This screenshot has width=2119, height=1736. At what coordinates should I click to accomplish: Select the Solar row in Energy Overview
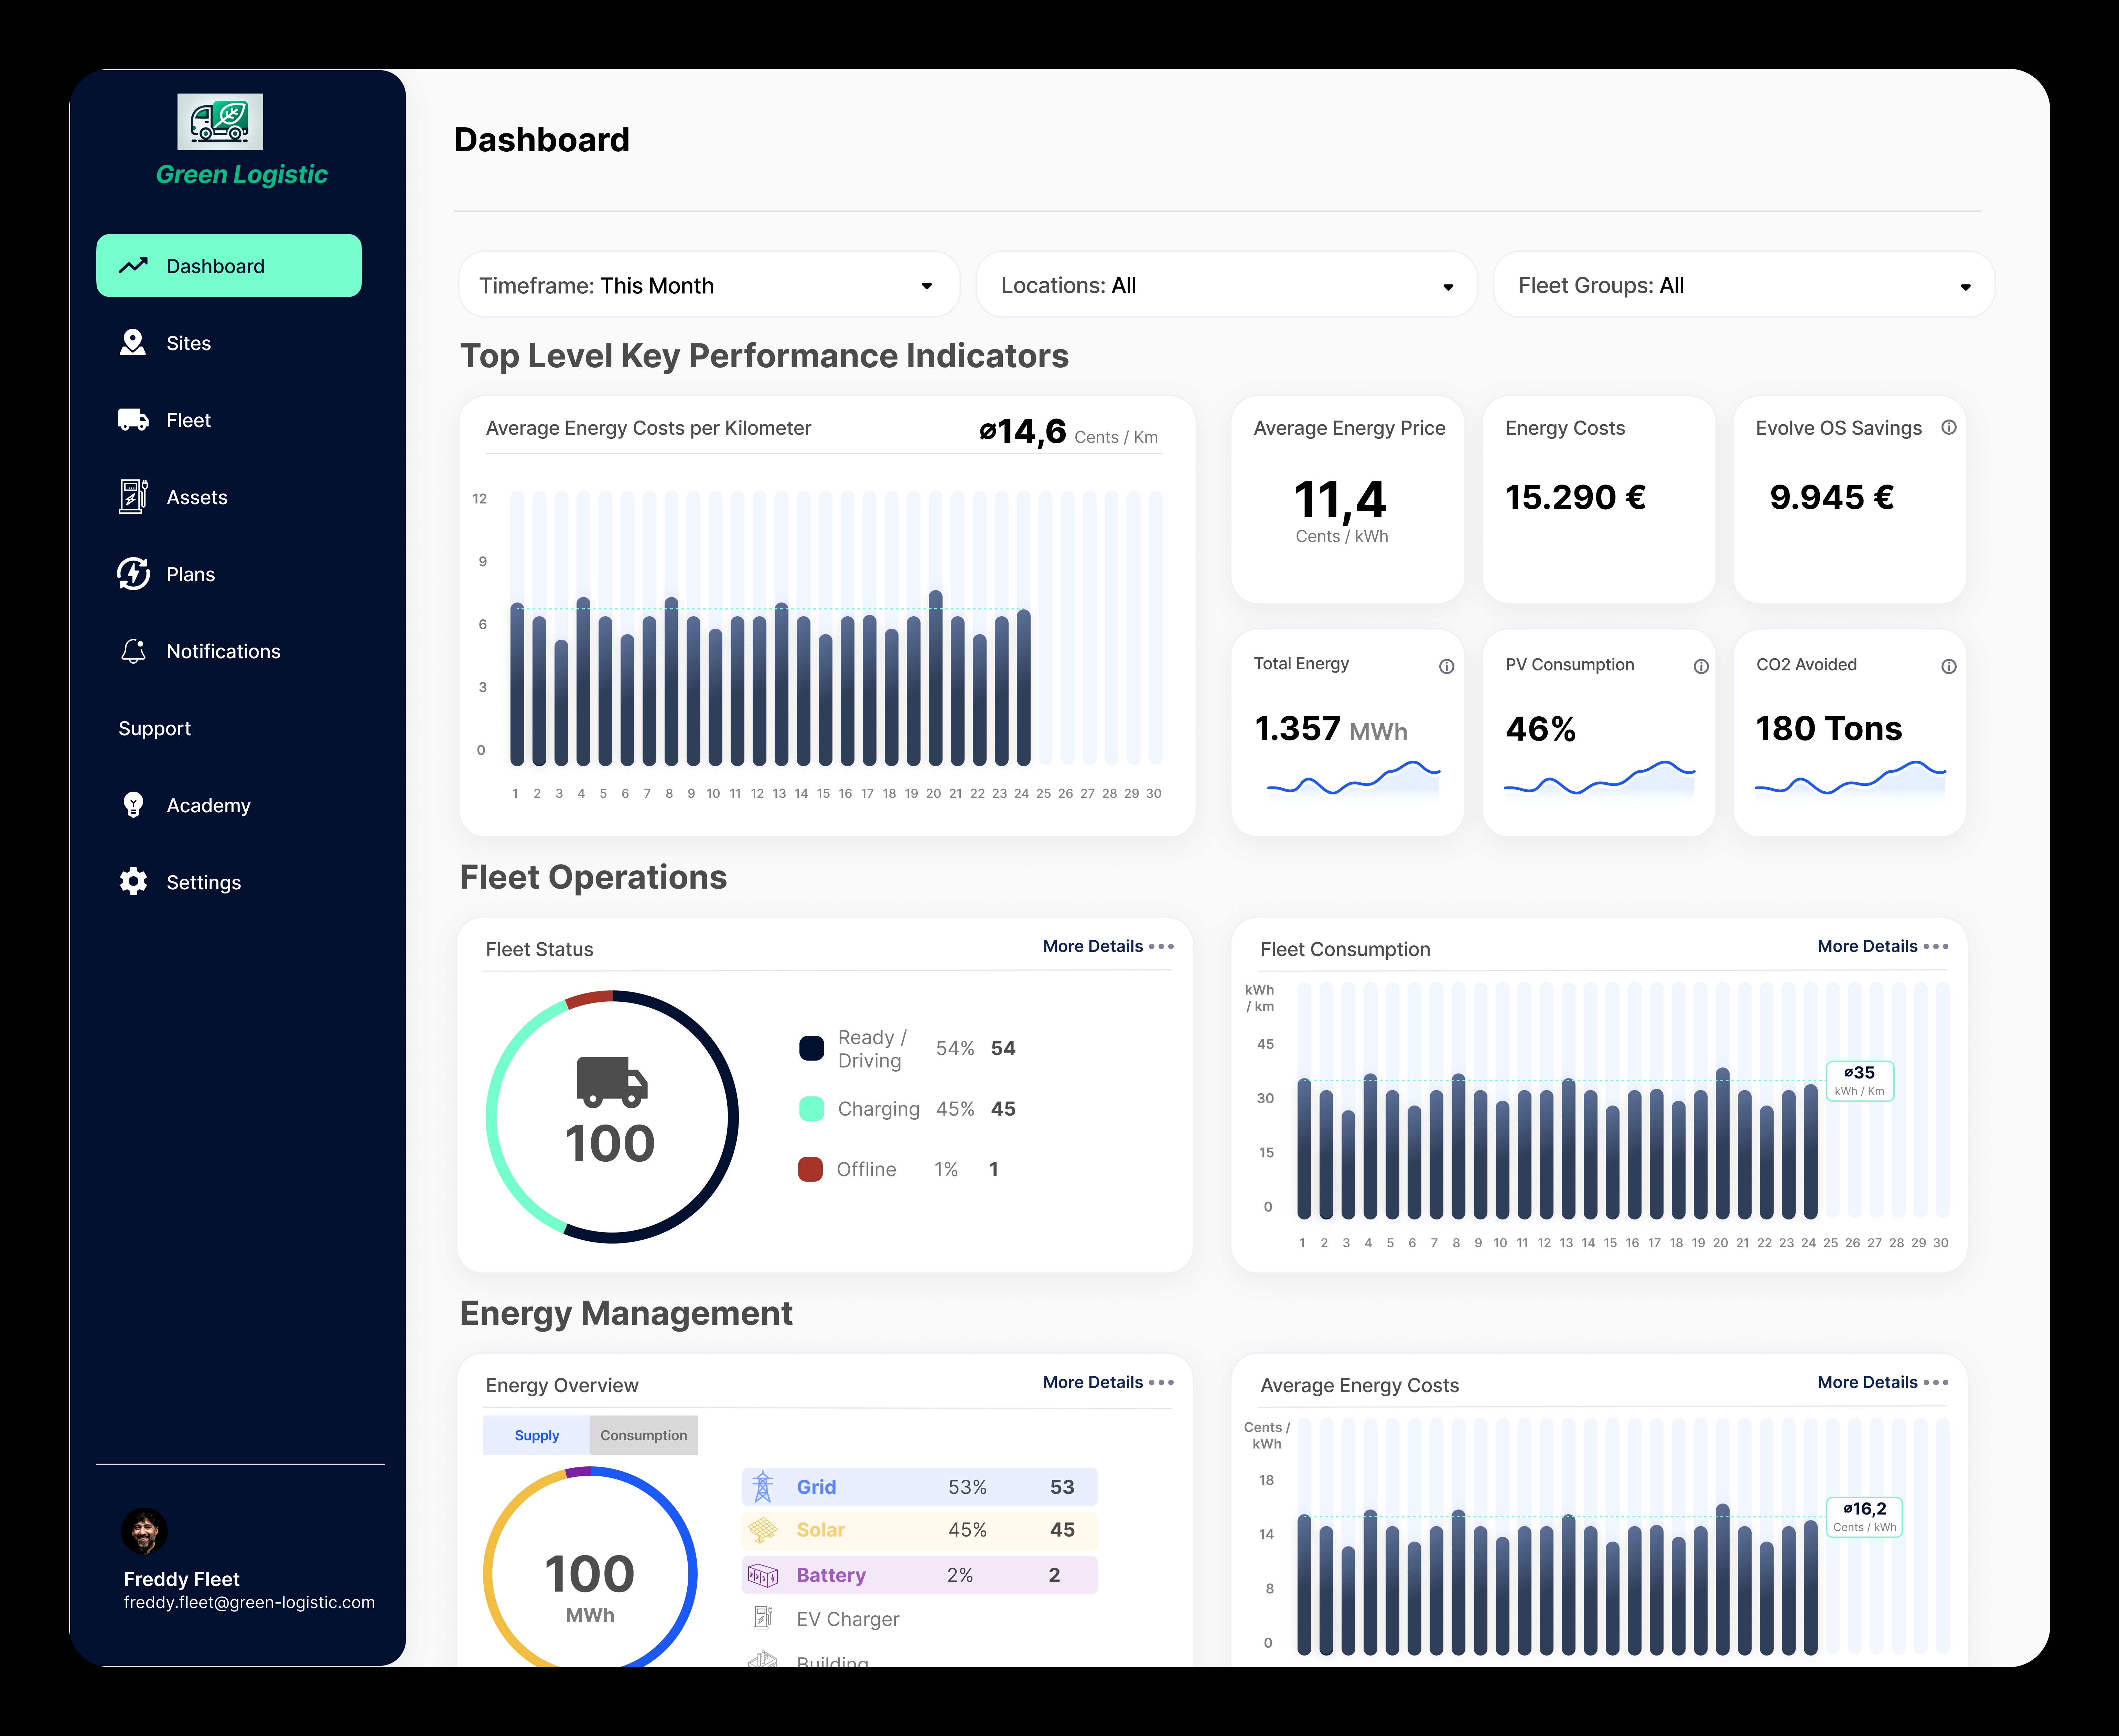click(x=919, y=1530)
